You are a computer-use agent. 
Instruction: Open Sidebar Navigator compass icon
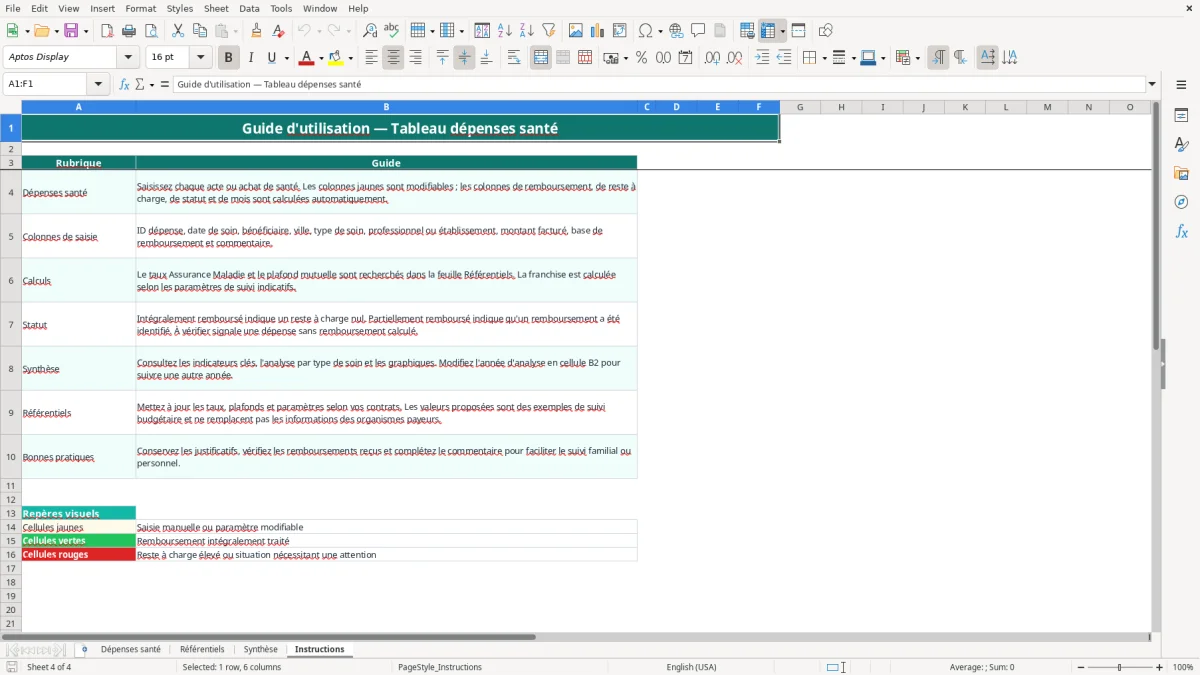(1181, 202)
